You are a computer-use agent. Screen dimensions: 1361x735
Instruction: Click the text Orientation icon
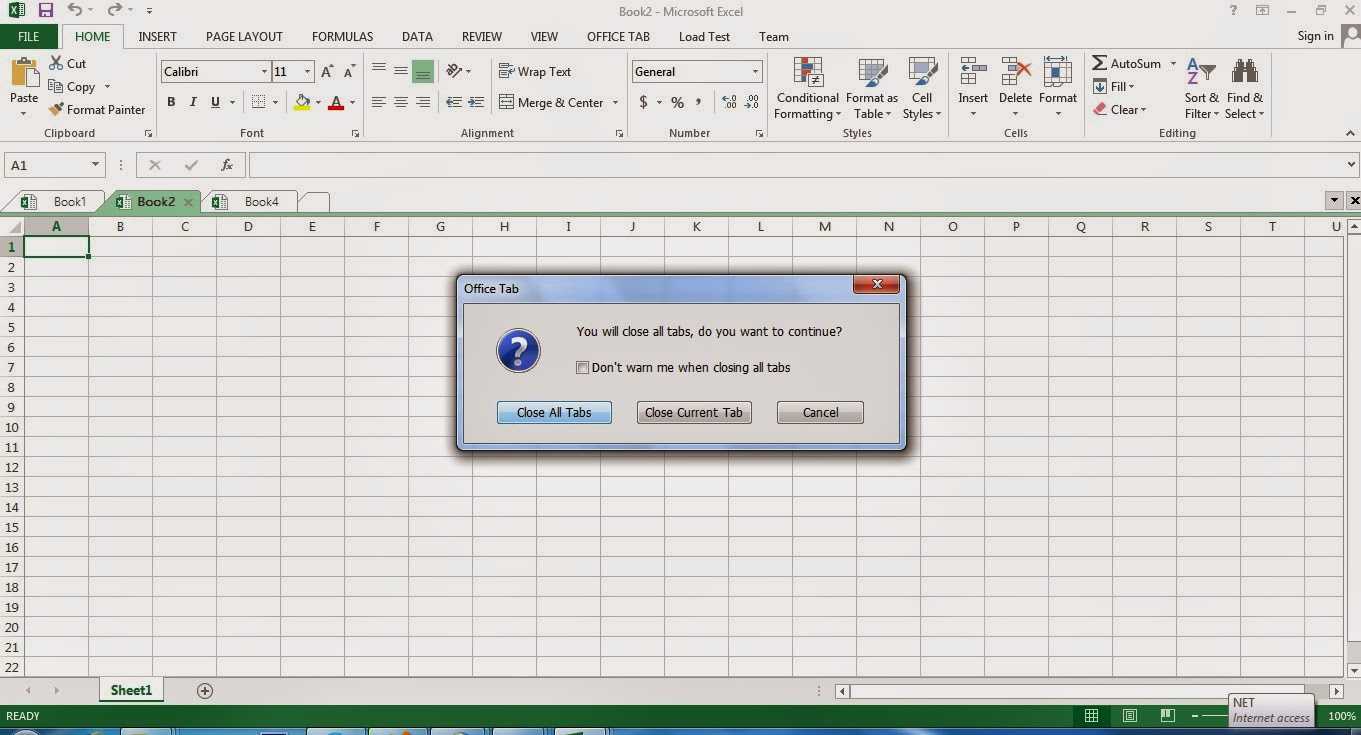[455, 71]
